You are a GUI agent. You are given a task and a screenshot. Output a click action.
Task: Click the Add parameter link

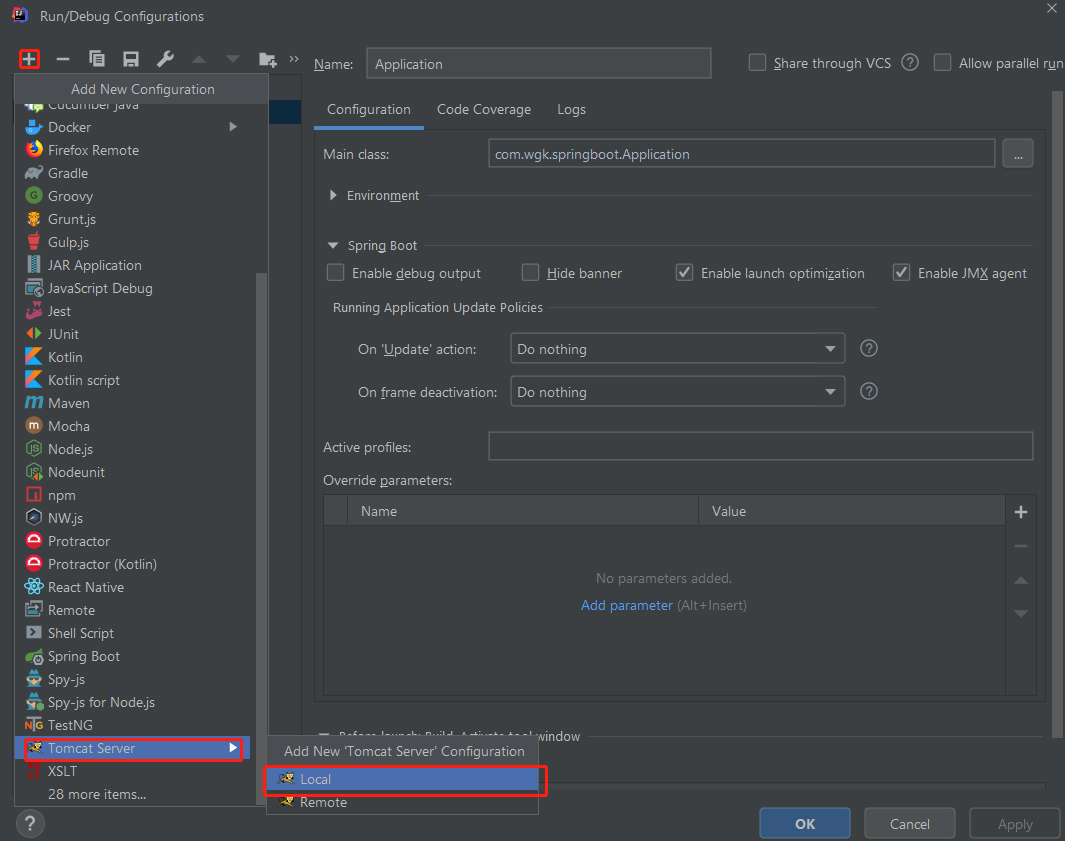[626, 605]
